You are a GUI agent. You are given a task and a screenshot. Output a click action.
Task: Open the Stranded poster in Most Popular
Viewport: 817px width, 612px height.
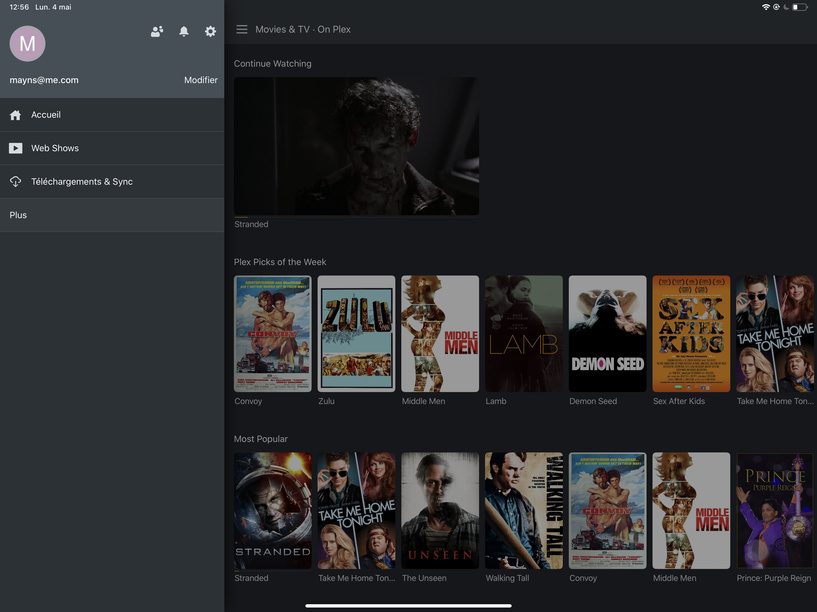273,510
